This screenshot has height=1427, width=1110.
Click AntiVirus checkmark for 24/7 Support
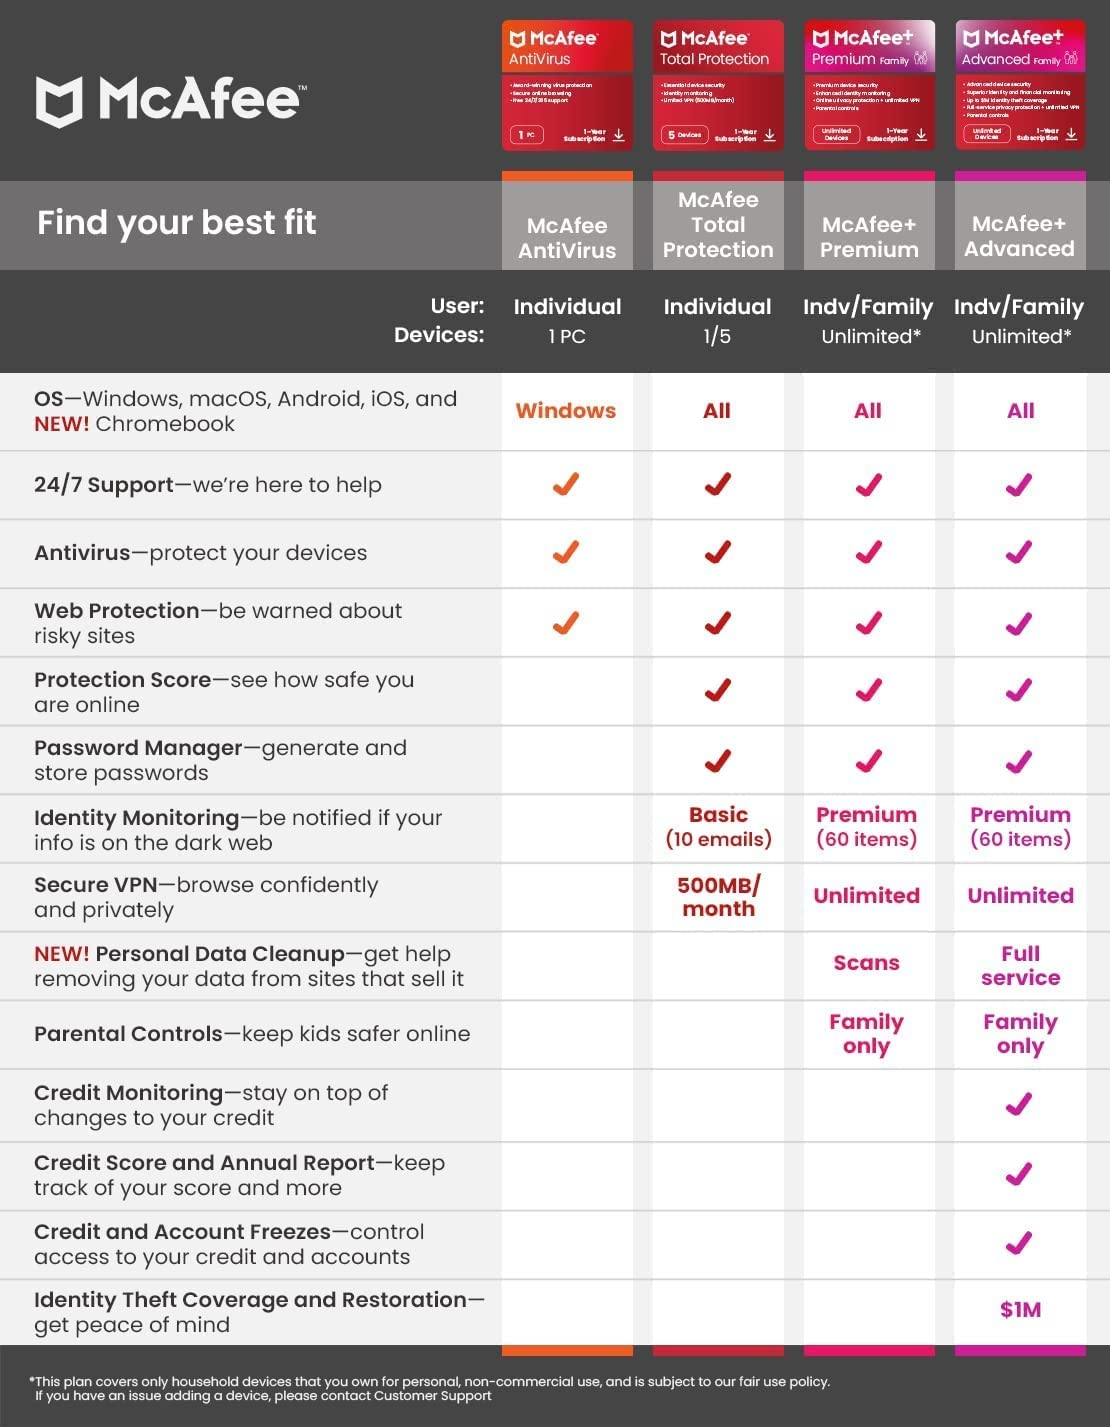566,484
